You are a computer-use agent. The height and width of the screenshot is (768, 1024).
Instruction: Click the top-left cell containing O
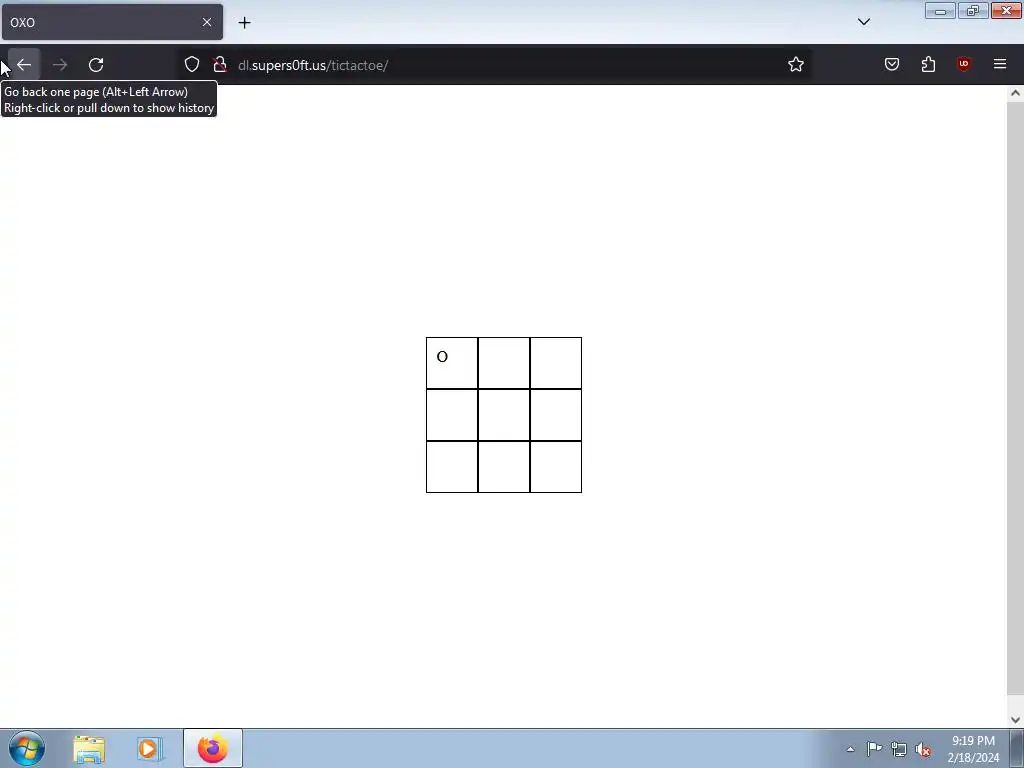click(452, 363)
